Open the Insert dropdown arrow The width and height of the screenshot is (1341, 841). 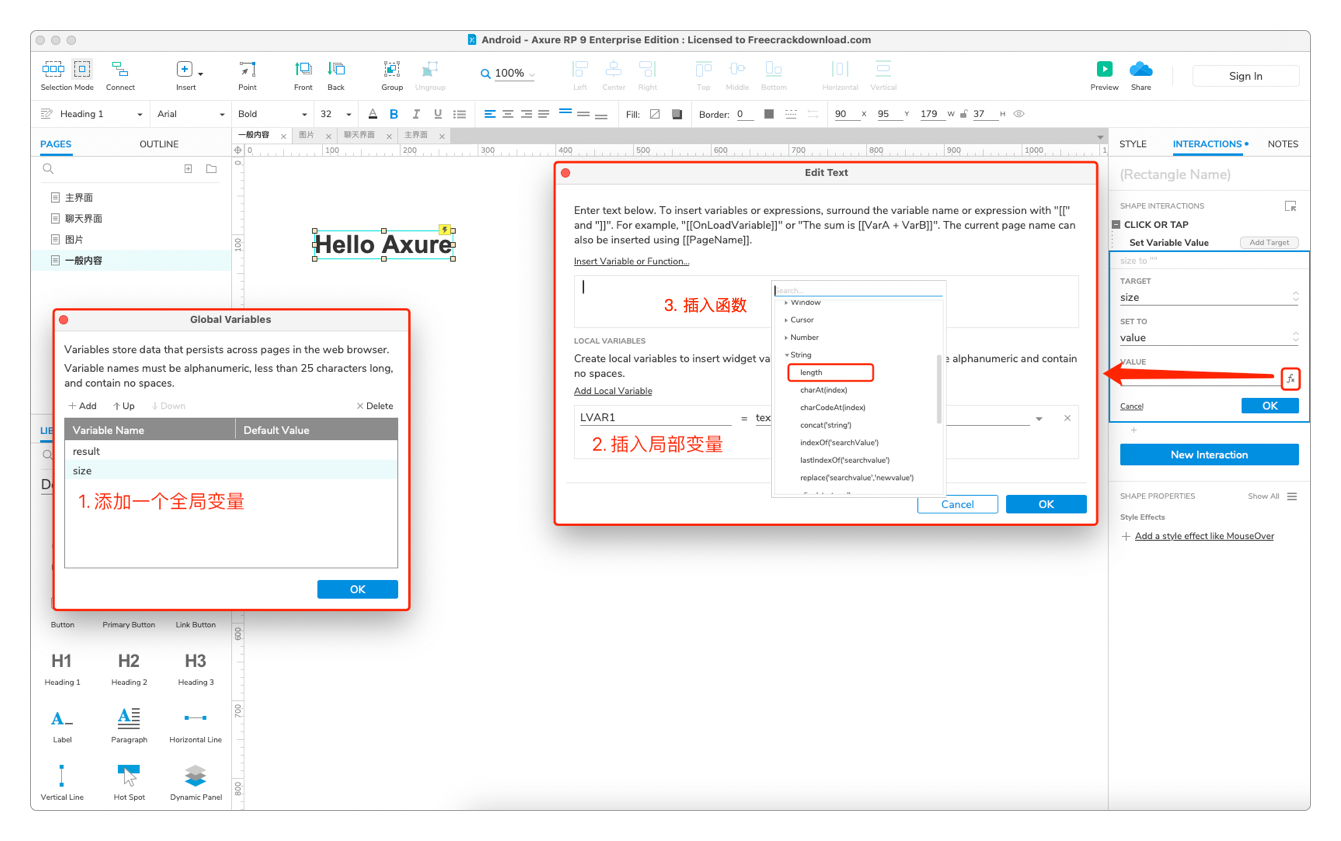201,74
